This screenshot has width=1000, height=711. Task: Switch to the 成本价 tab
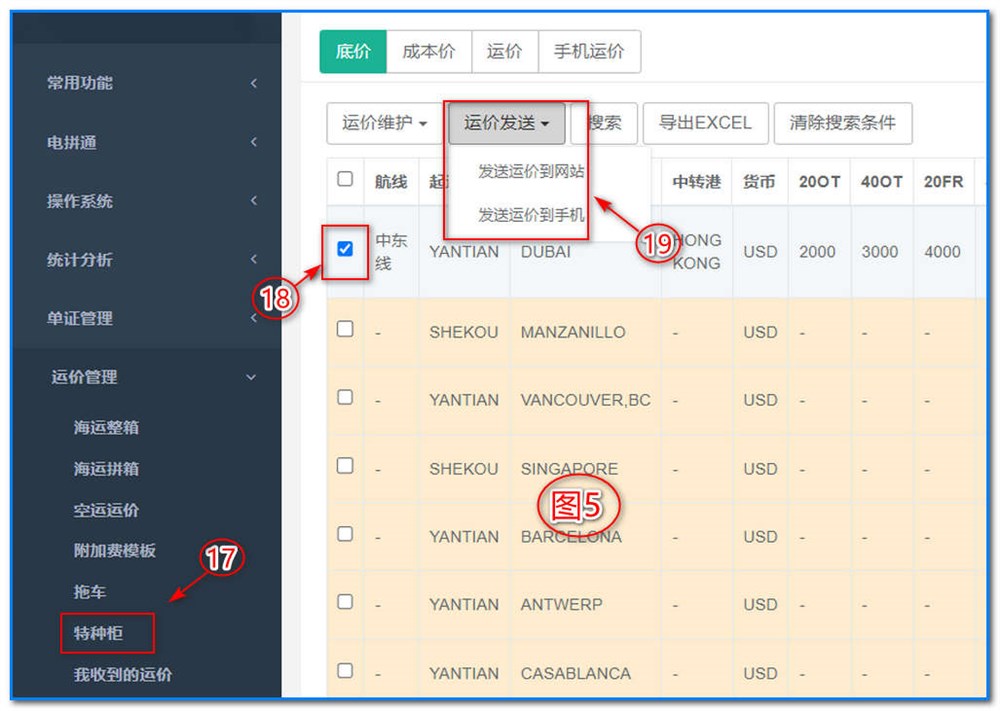[429, 51]
